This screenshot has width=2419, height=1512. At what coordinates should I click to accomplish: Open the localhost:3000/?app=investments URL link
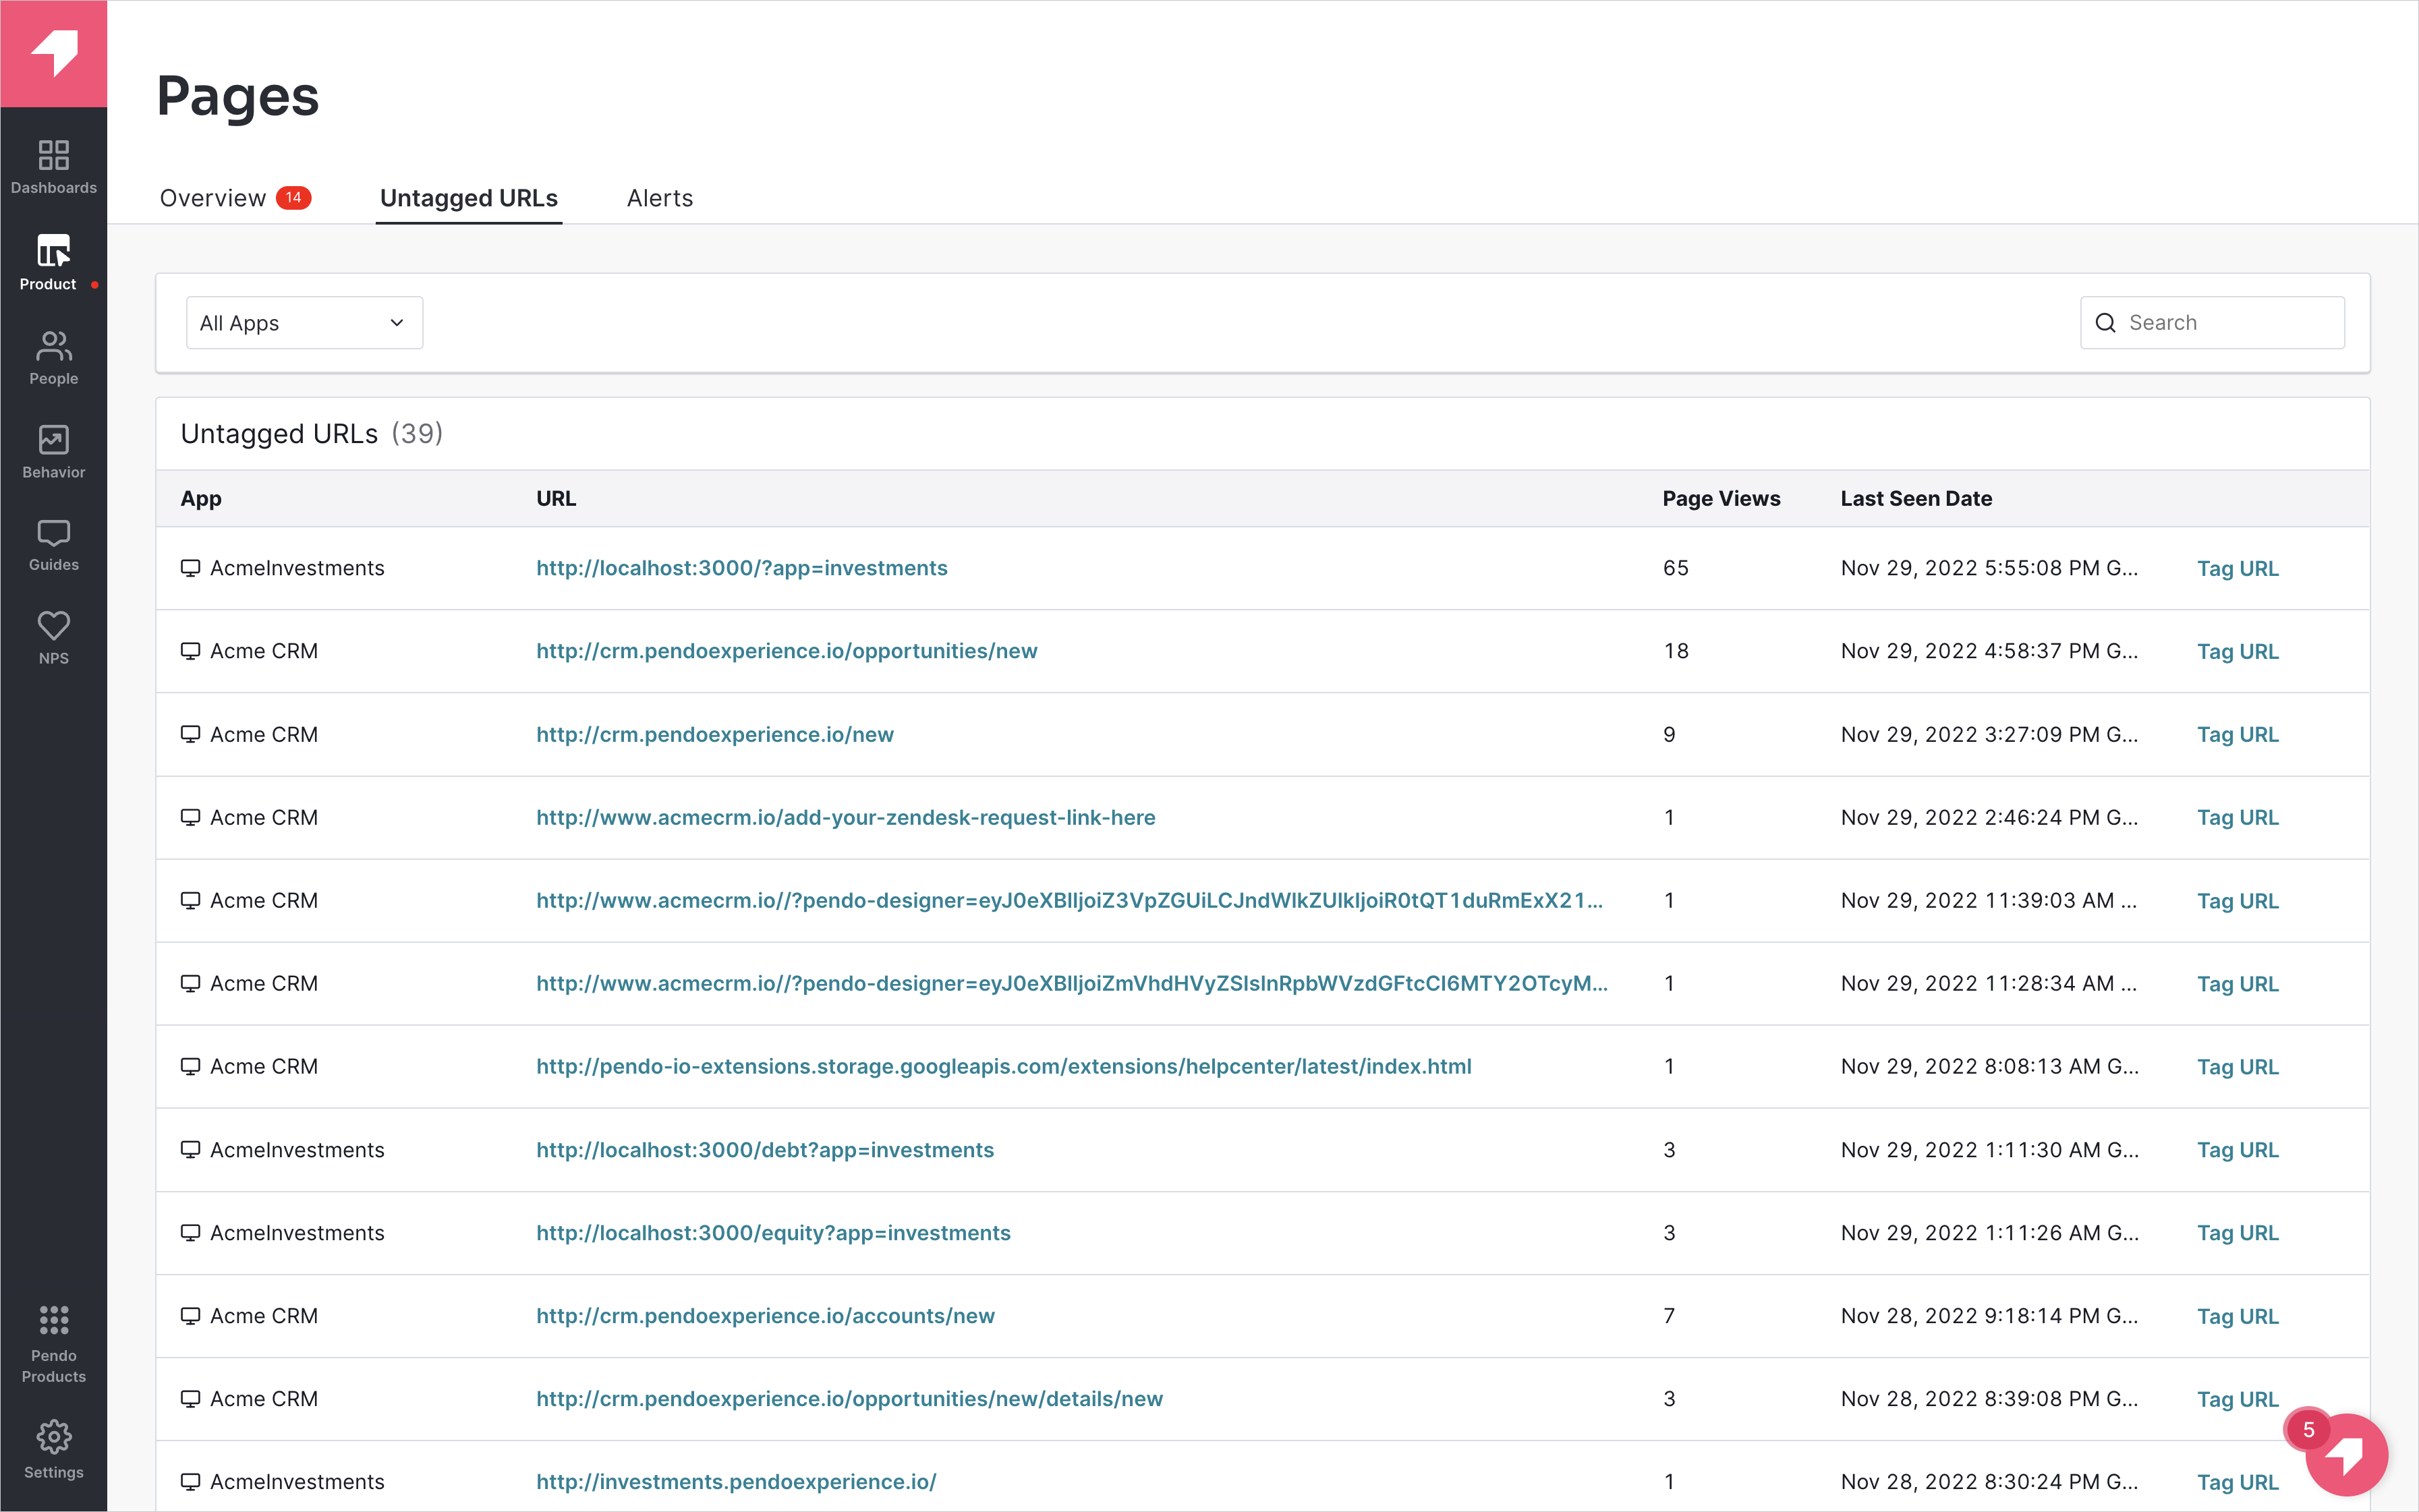click(742, 568)
